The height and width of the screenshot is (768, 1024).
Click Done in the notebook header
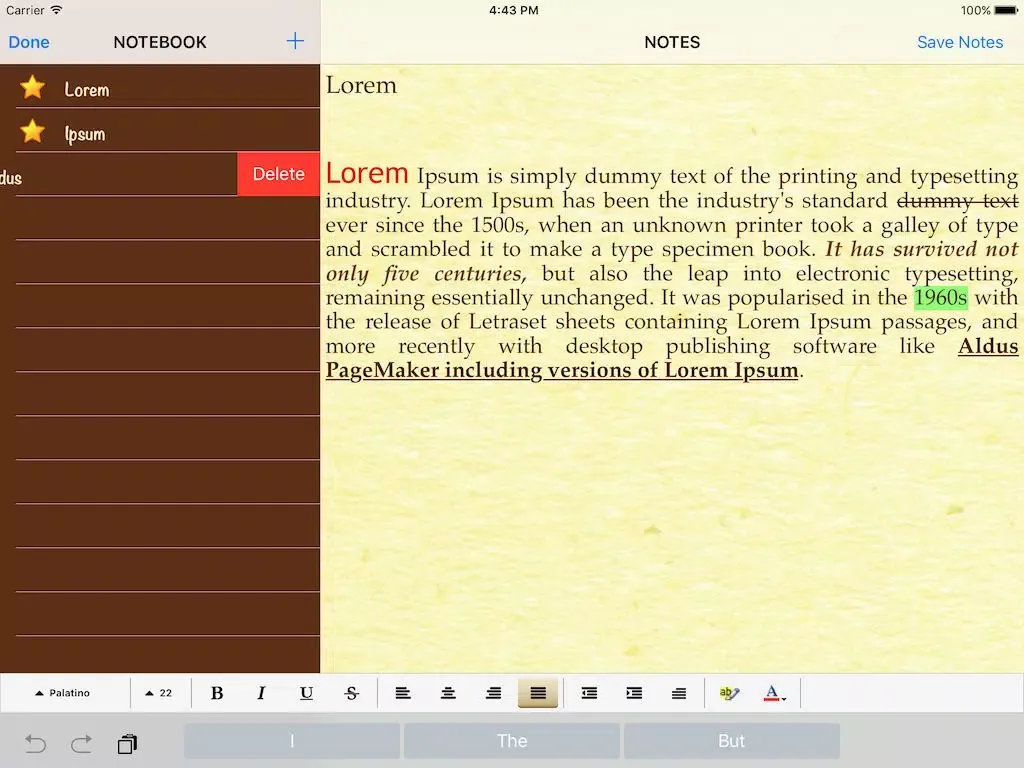29,42
